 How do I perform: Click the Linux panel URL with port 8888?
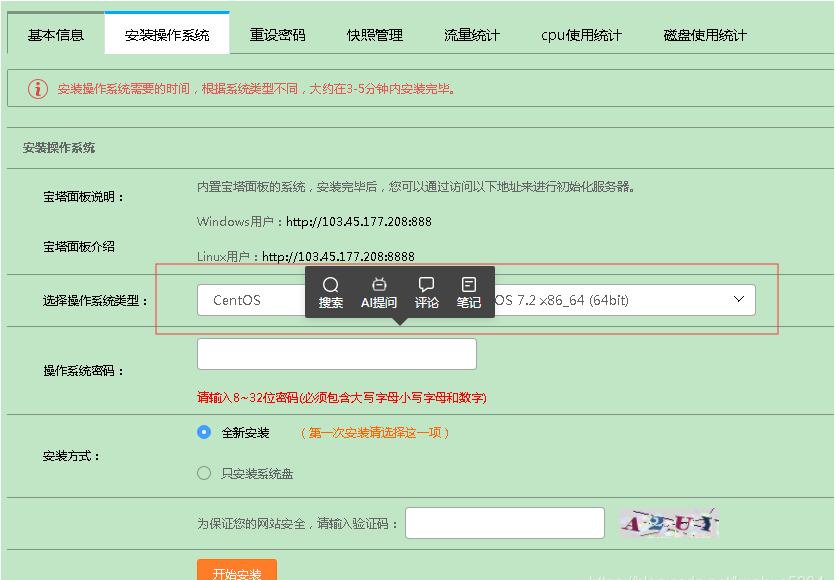click(338, 257)
